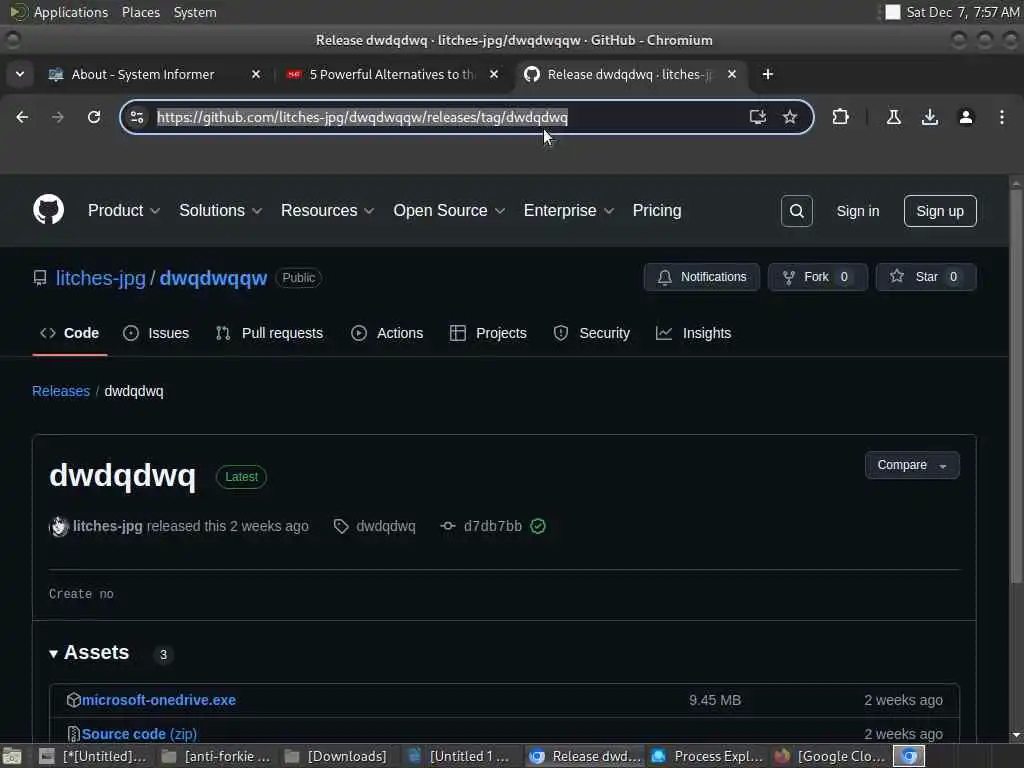Image resolution: width=1024 pixels, height=768 pixels.
Task: Open Chrome Labs flask icon
Action: point(894,117)
